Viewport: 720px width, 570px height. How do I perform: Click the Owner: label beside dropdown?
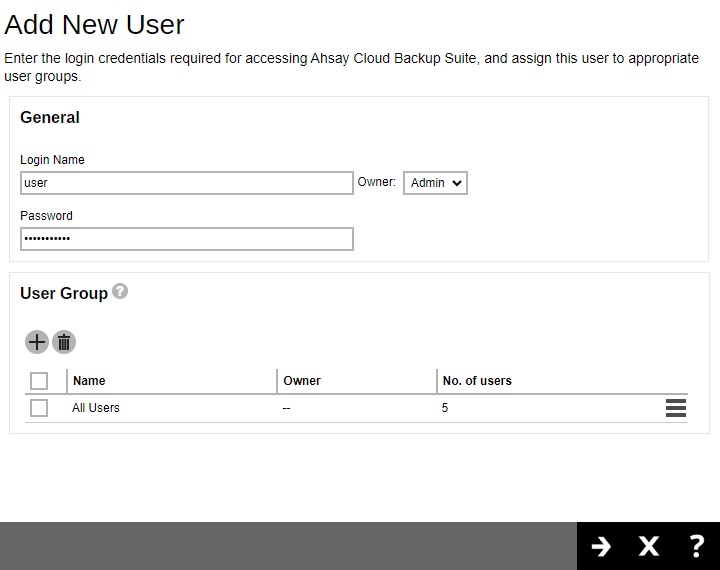click(x=377, y=182)
